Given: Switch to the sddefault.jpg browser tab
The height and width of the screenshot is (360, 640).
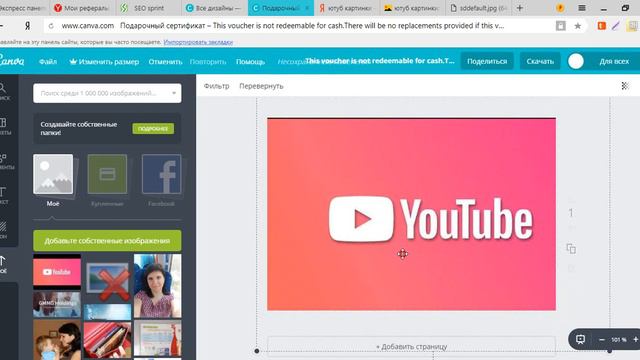Looking at the screenshot, I should click(x=479, y=8).
